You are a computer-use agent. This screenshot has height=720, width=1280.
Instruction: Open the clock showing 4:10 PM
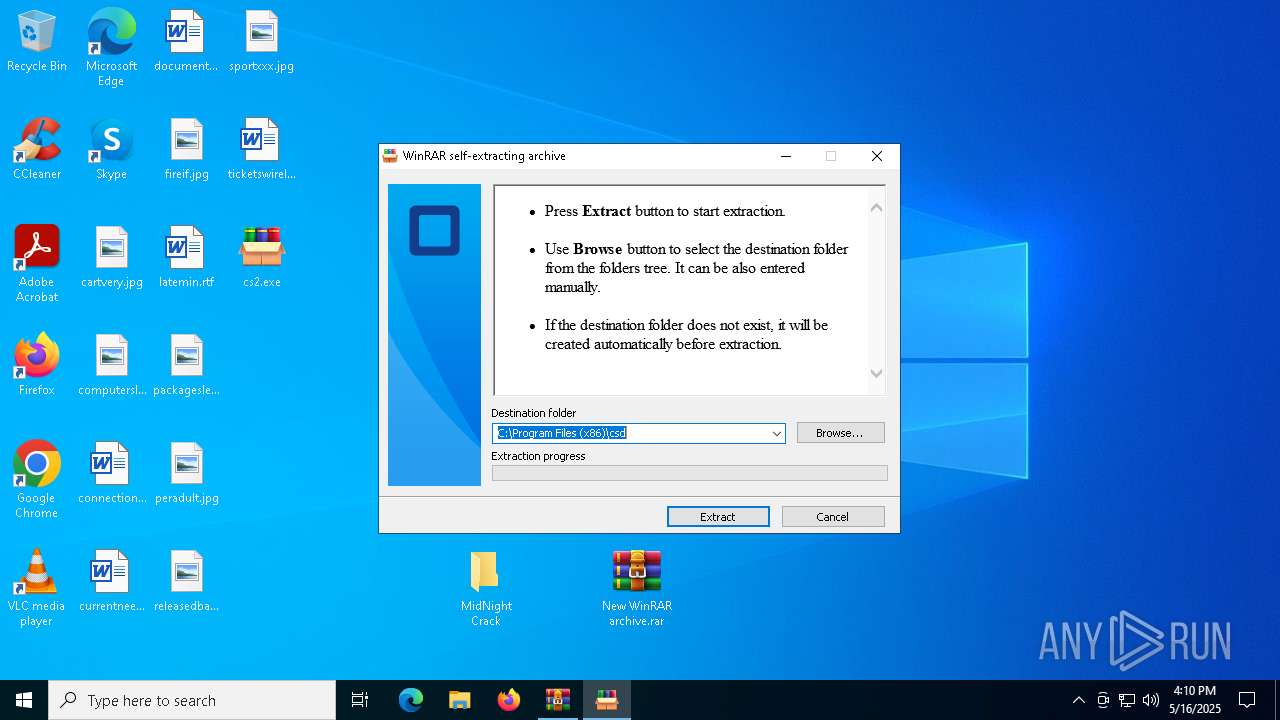[1195, 700]
